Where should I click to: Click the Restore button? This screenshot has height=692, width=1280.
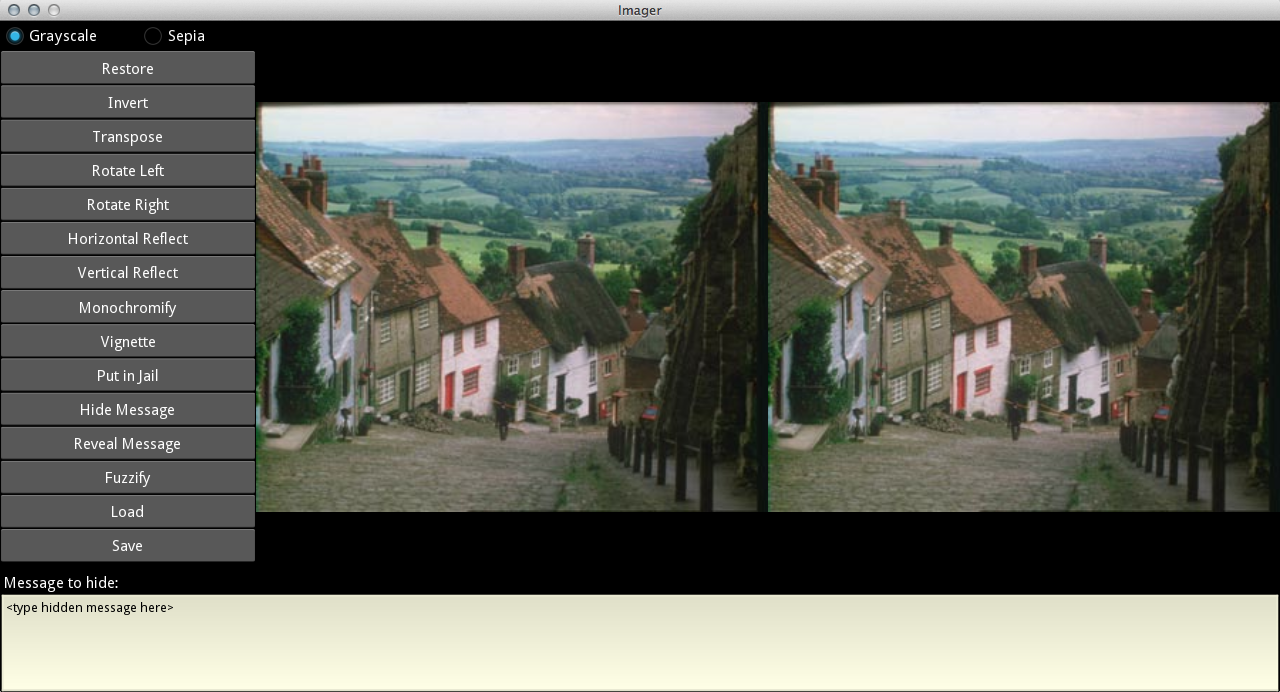point(128,69)
